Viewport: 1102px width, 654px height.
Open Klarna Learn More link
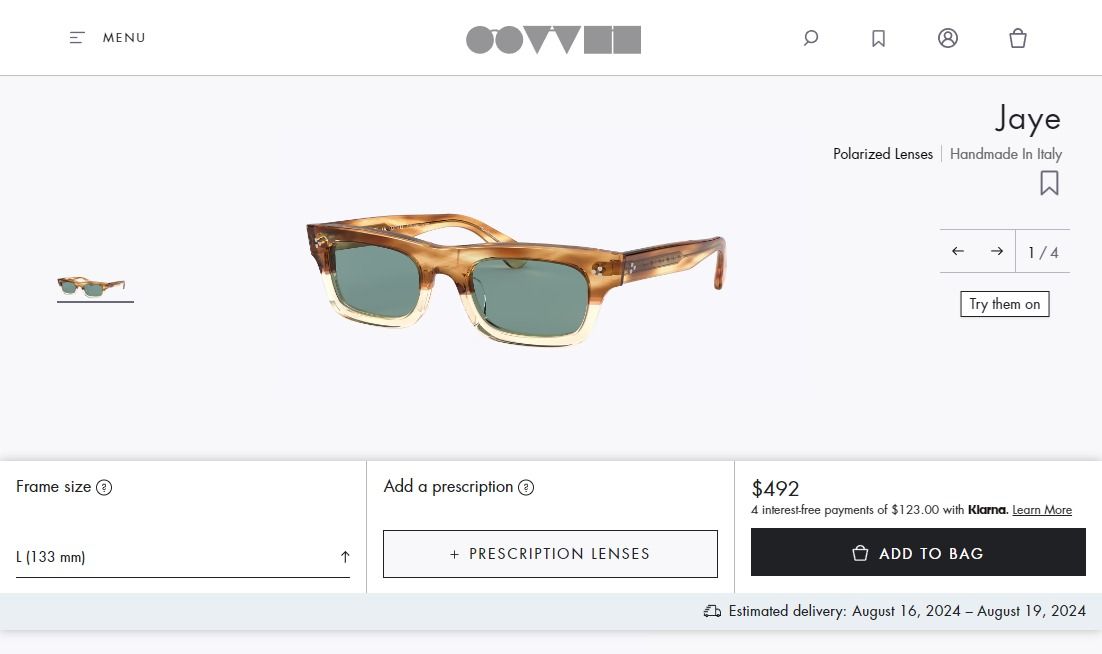(1041, 510)
